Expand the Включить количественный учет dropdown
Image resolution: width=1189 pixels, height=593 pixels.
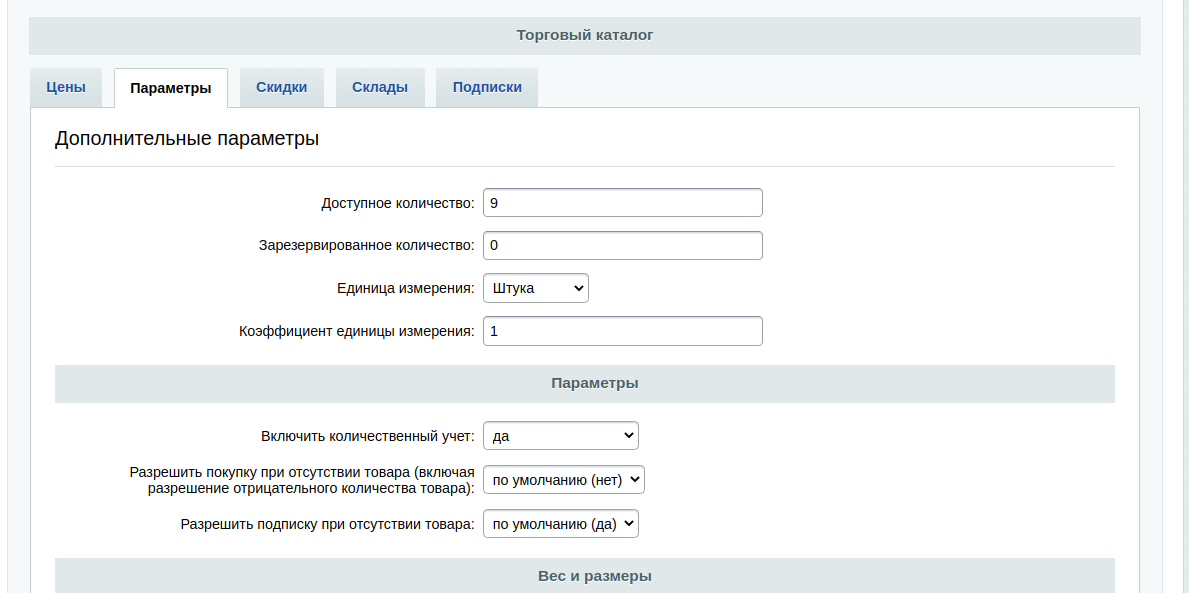[560, 436]
